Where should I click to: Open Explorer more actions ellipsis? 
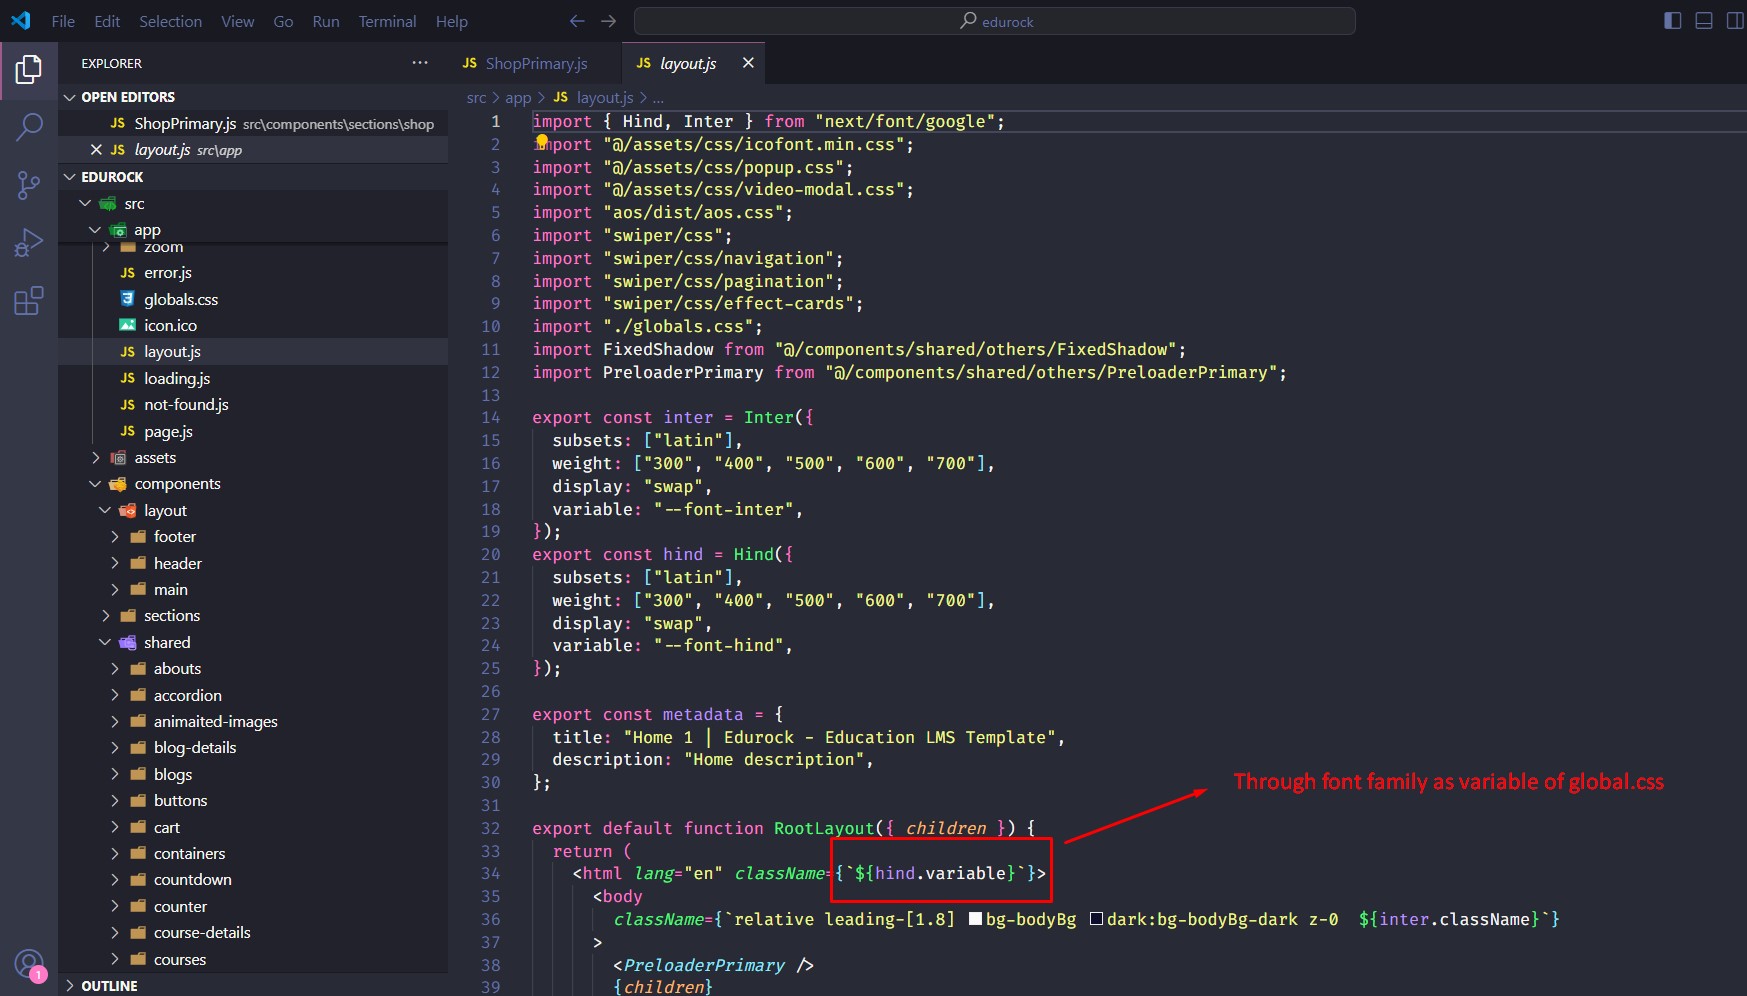420,63
